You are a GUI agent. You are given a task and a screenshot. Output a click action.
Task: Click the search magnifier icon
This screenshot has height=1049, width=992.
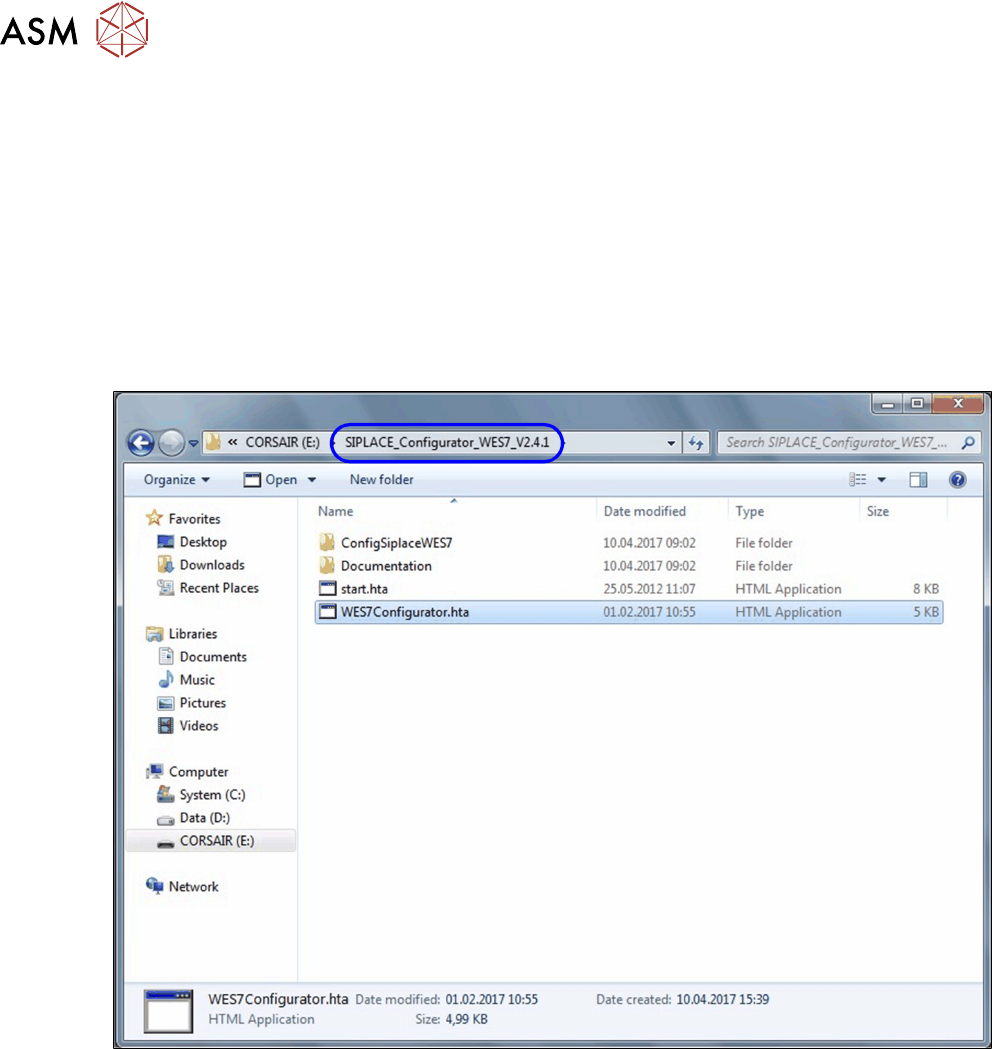[968, 442]
